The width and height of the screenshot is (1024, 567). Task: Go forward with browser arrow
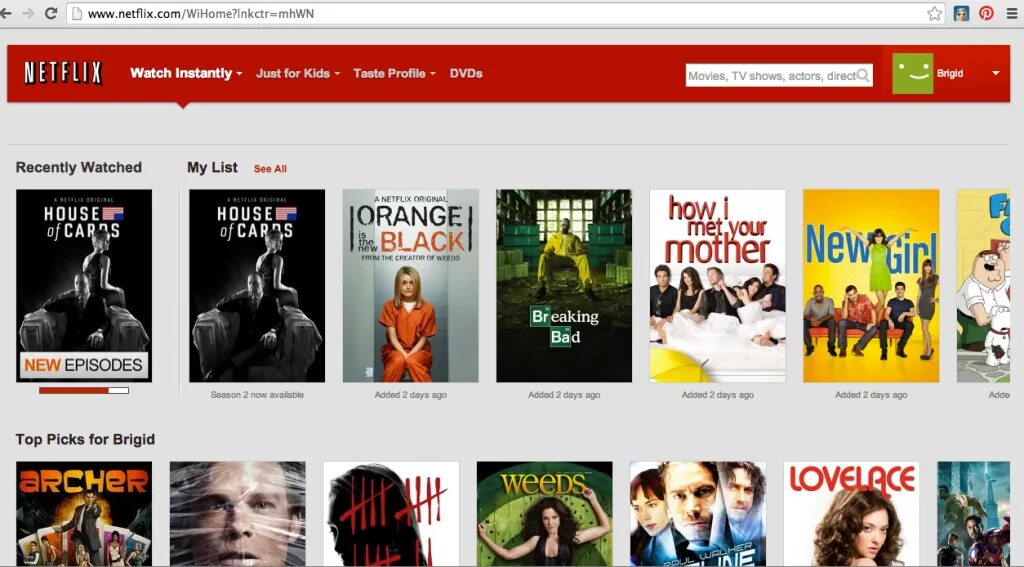28,13
